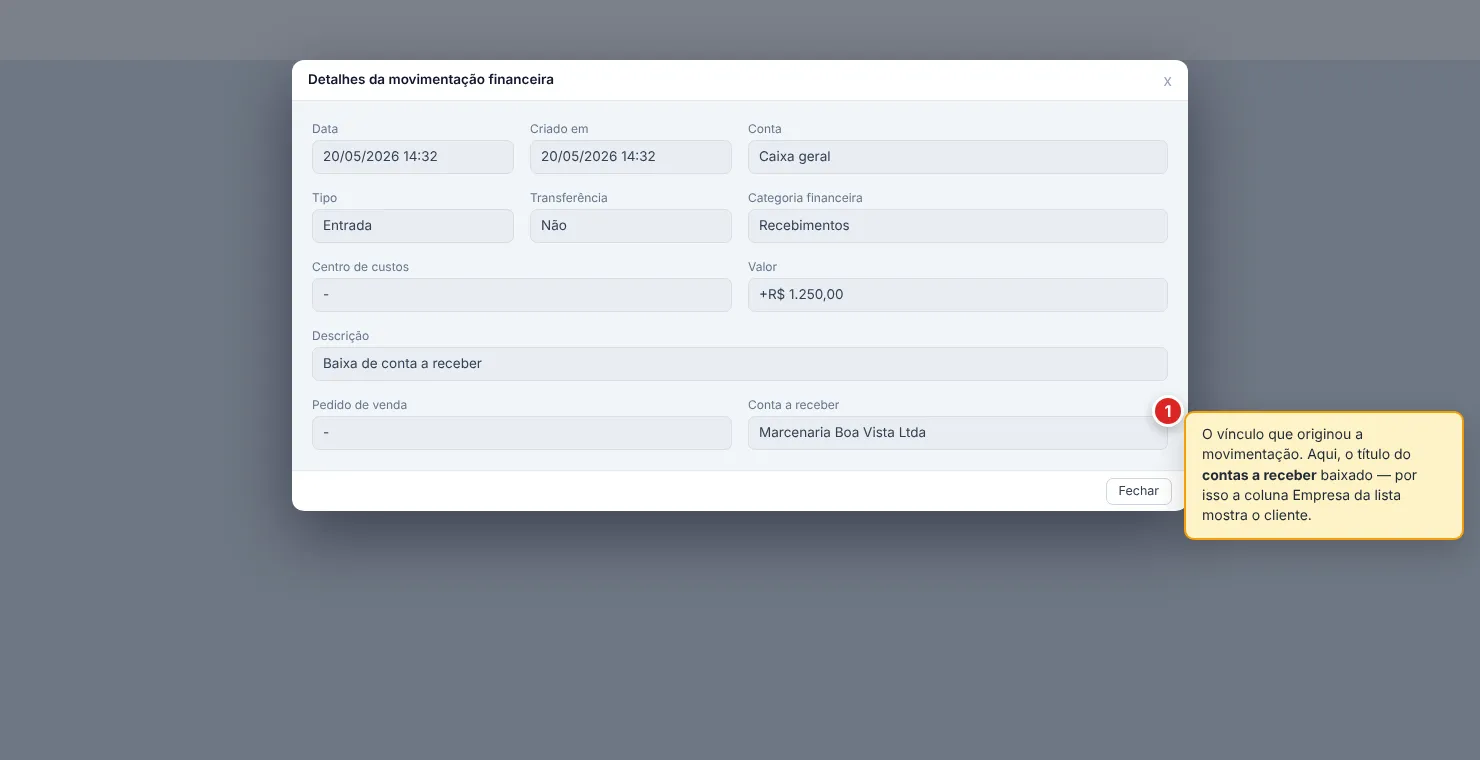Click the Categoria financeira field Recebimentos
The width and height of the screenshot is (1480, 760).
958,226
